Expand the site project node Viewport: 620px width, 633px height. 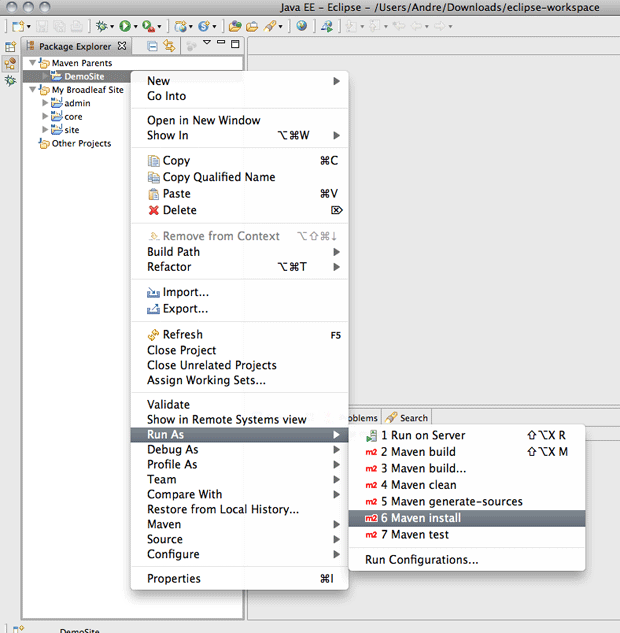tap(45, 130)
